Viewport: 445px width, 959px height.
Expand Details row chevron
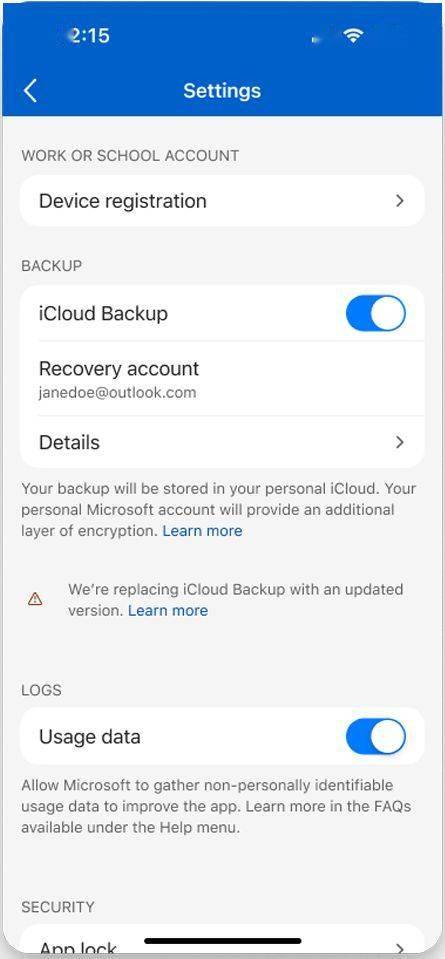(400, 442)
